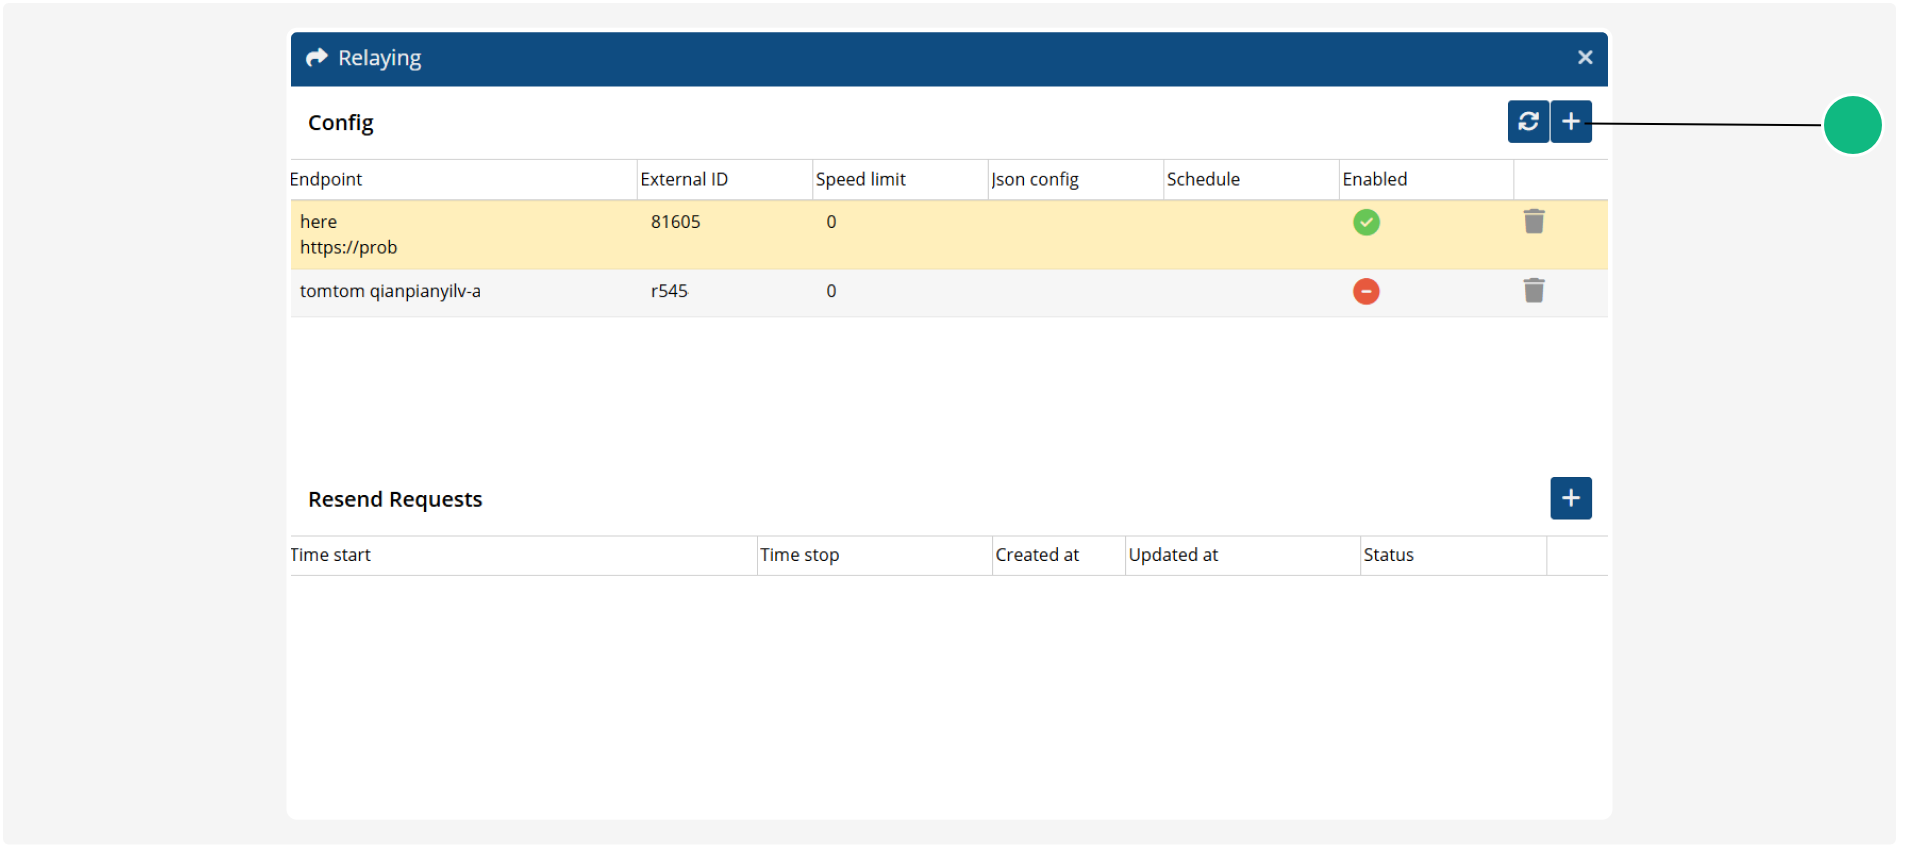Click External ID value r545
Screen dimensions: 1906x848
pyautogui.click(x=669, y=291)
